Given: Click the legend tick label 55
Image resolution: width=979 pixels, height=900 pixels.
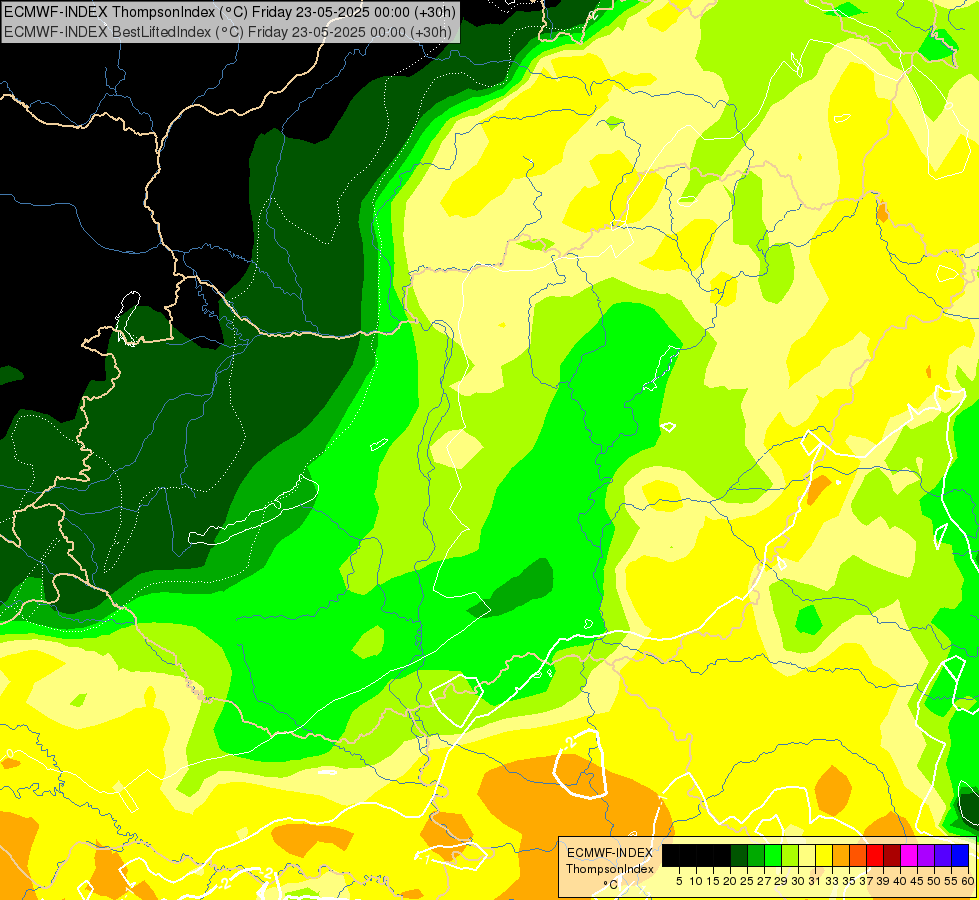Looking at the screenshot, I should click(952, 881).
